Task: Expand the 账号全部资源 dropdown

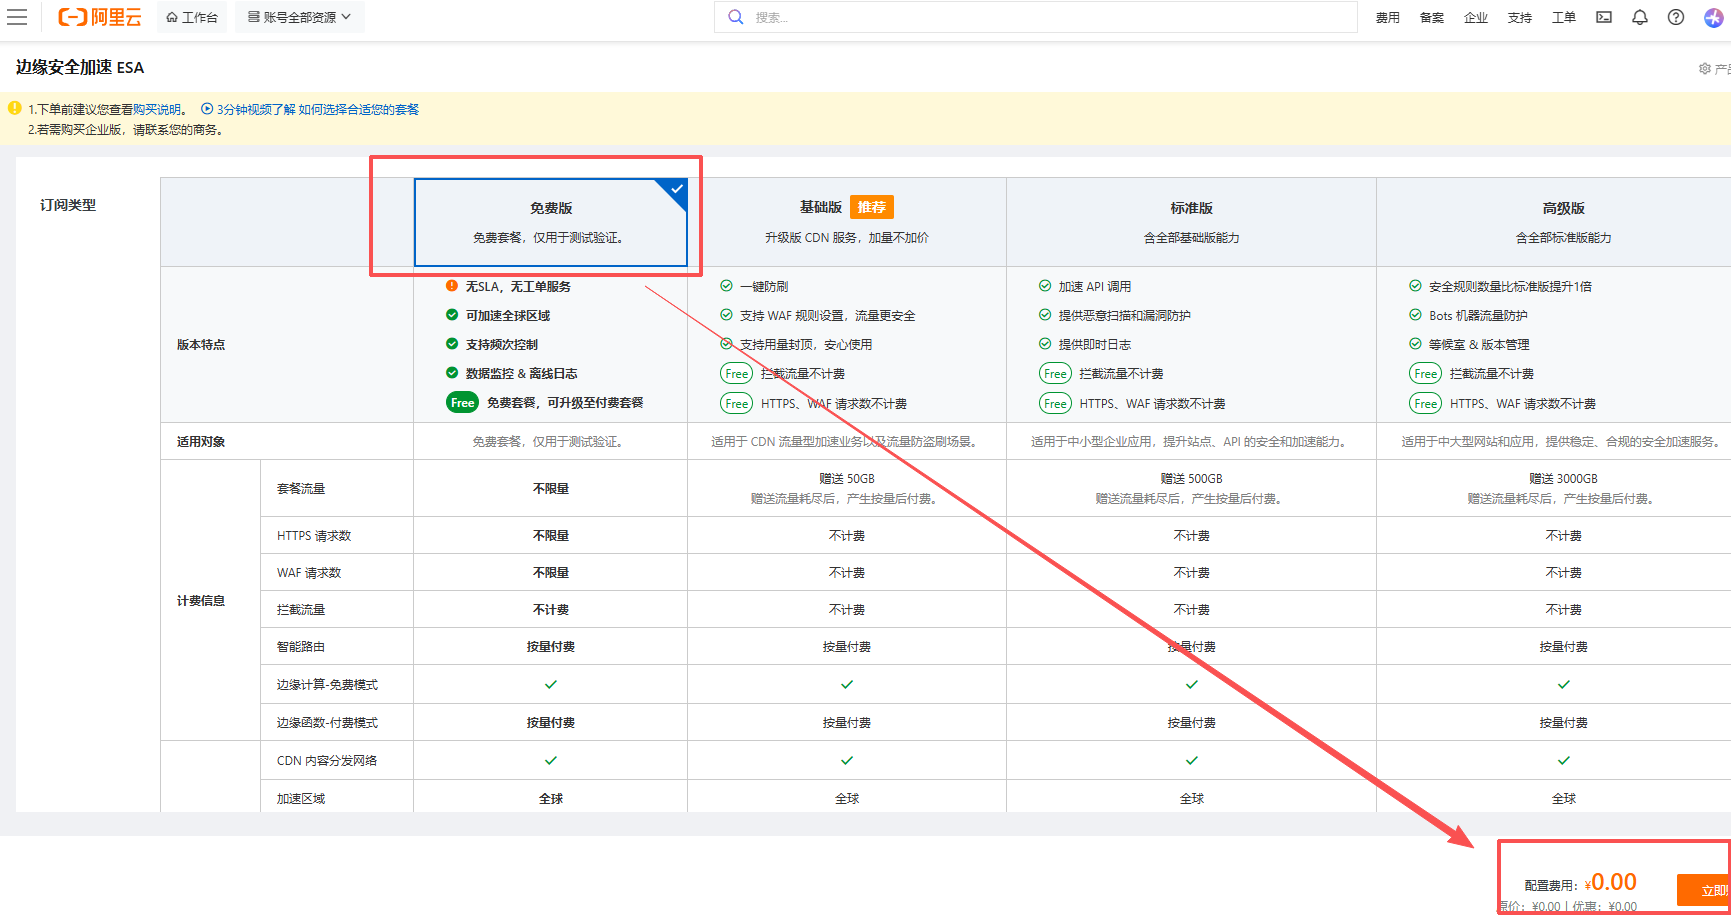Action: pyautogui.click(x=300, y=17)
